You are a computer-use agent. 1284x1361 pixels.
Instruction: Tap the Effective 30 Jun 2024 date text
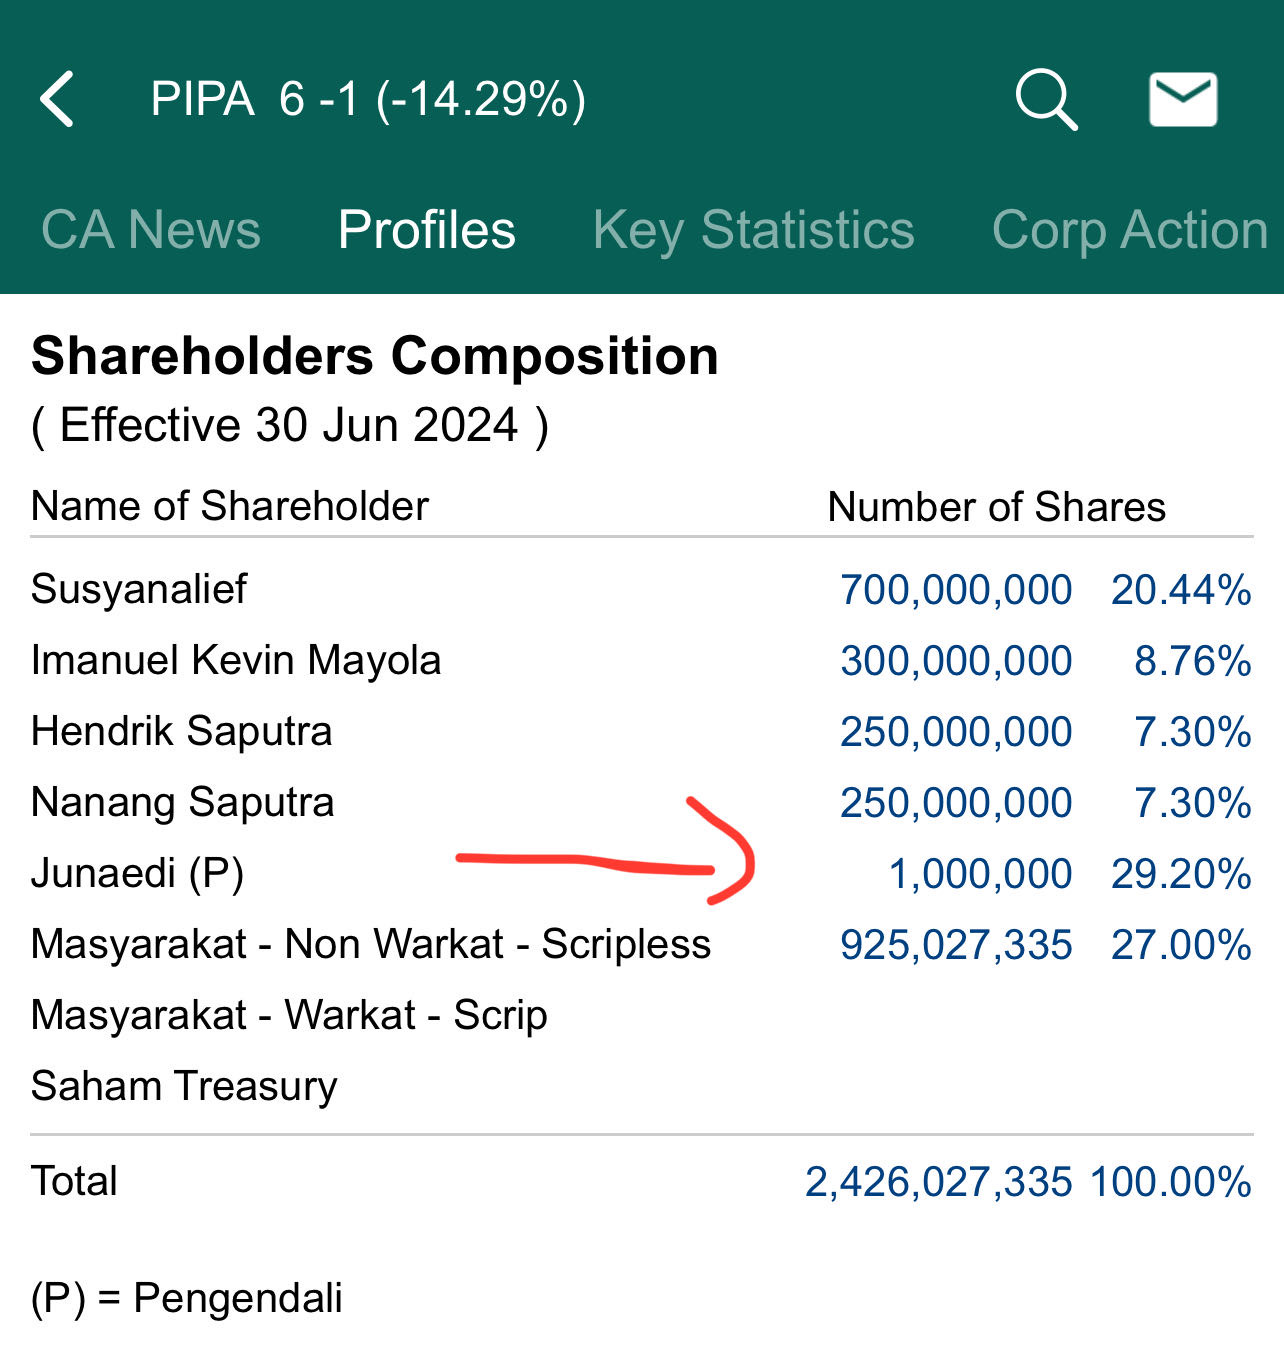(288, 424)
